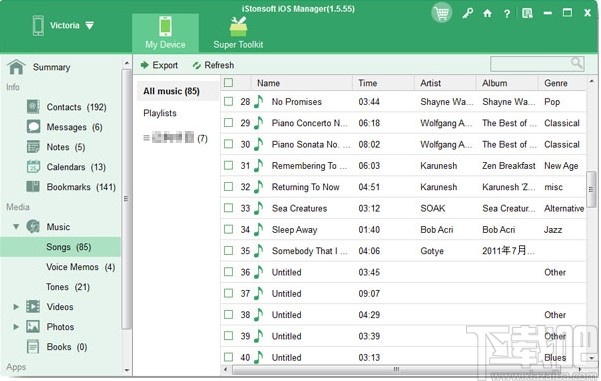
Task: Click the Summary house icon
Action: coord(16,67)
